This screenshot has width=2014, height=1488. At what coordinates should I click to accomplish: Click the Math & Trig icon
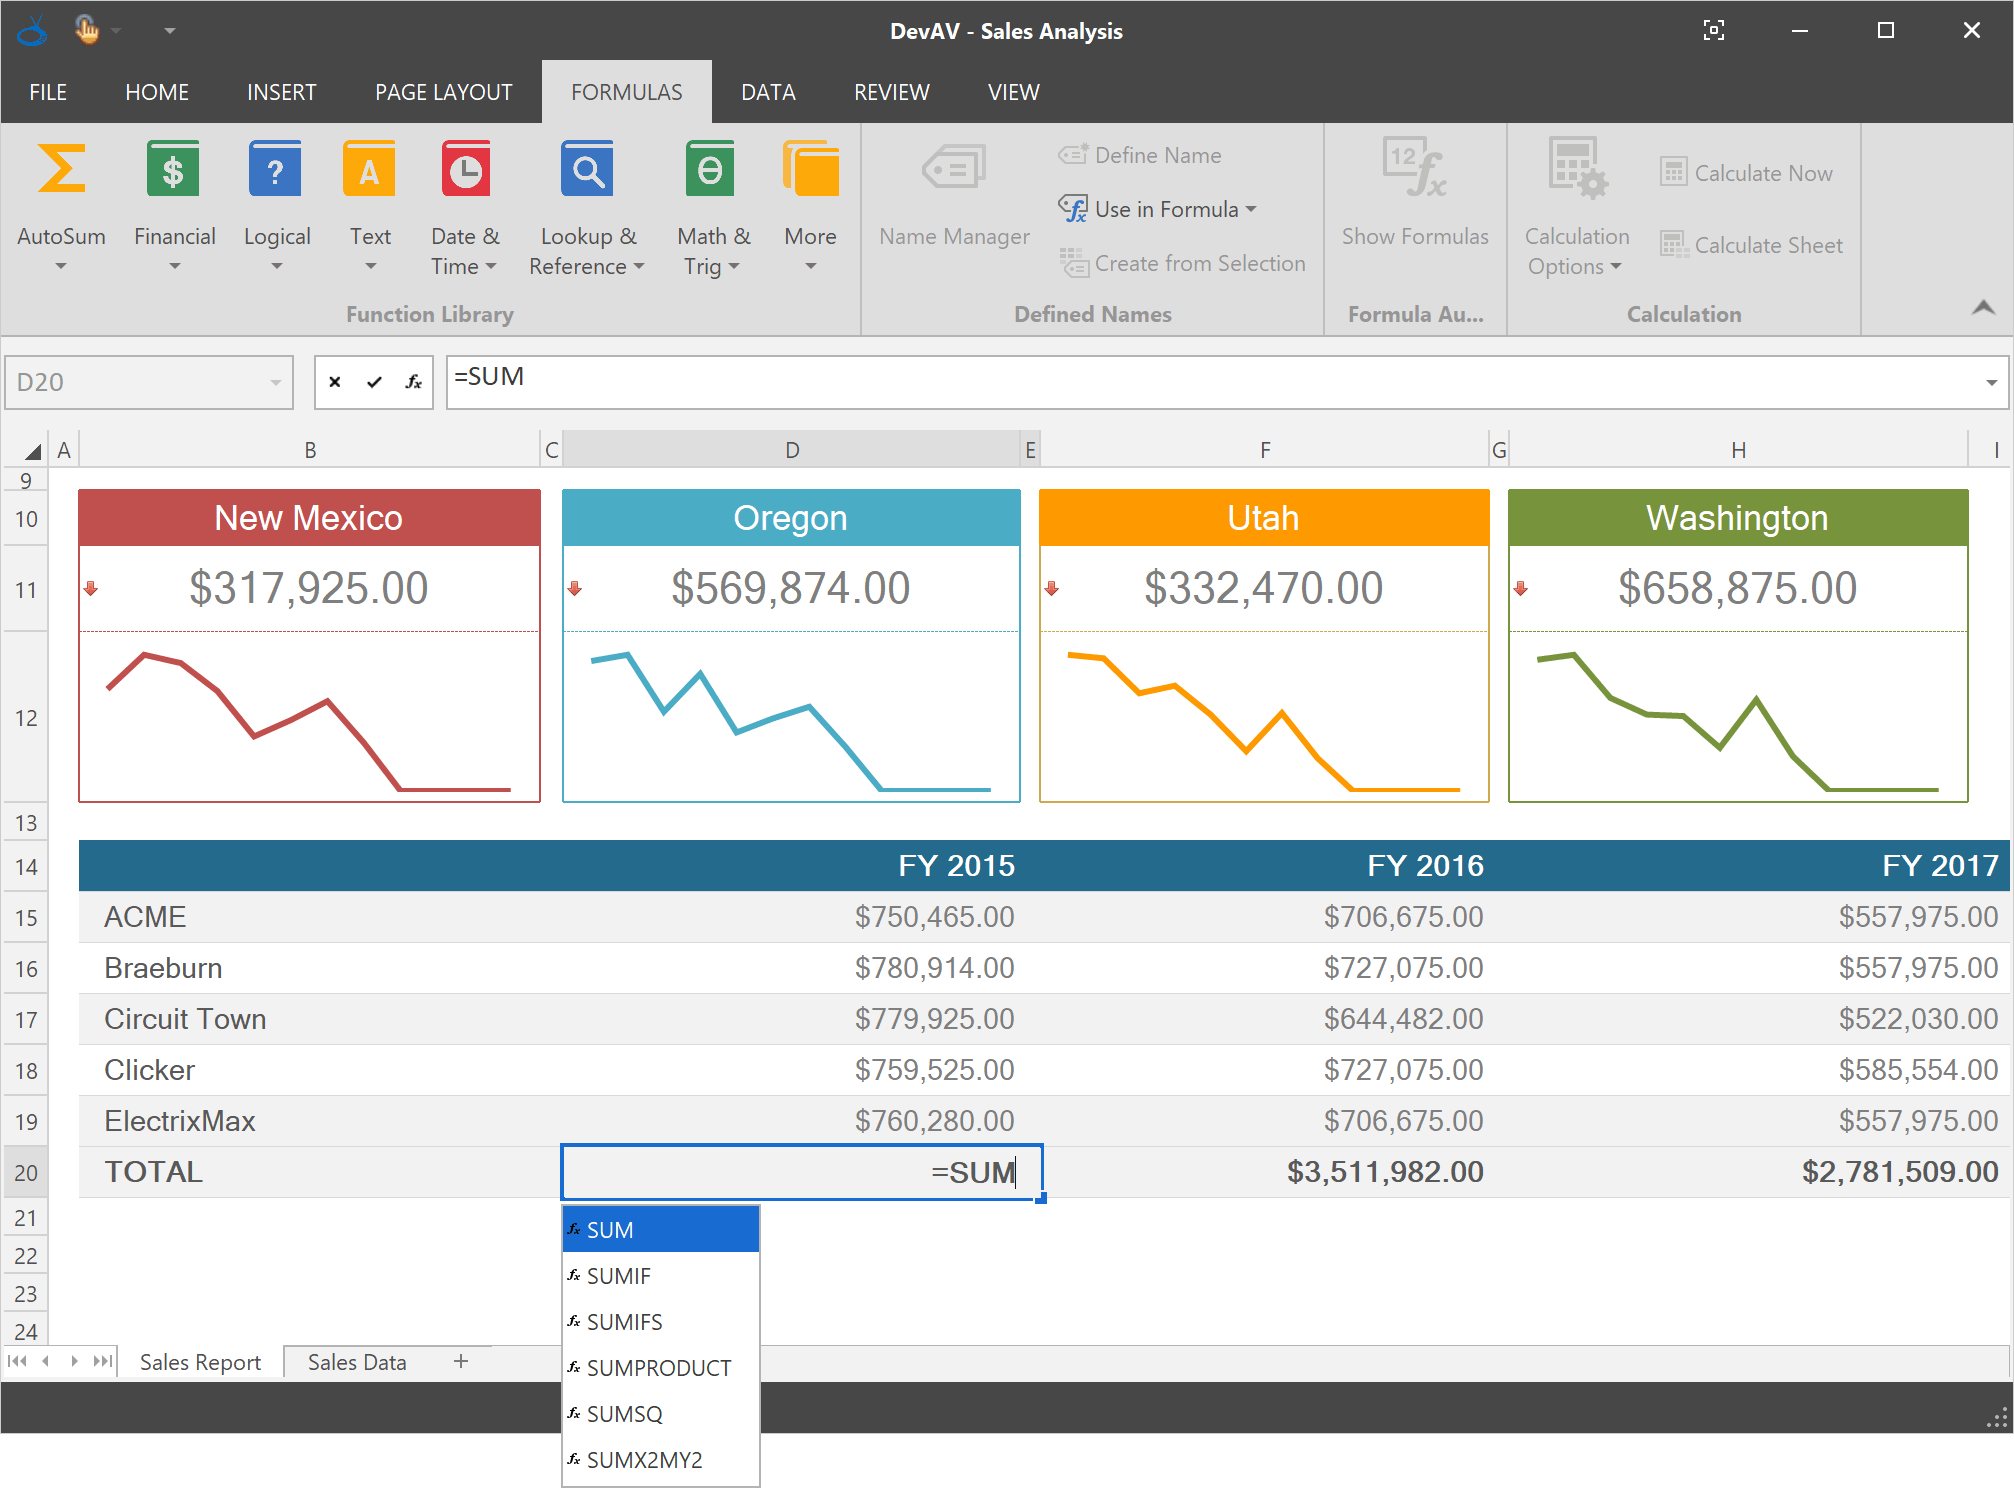coord(710,170)
